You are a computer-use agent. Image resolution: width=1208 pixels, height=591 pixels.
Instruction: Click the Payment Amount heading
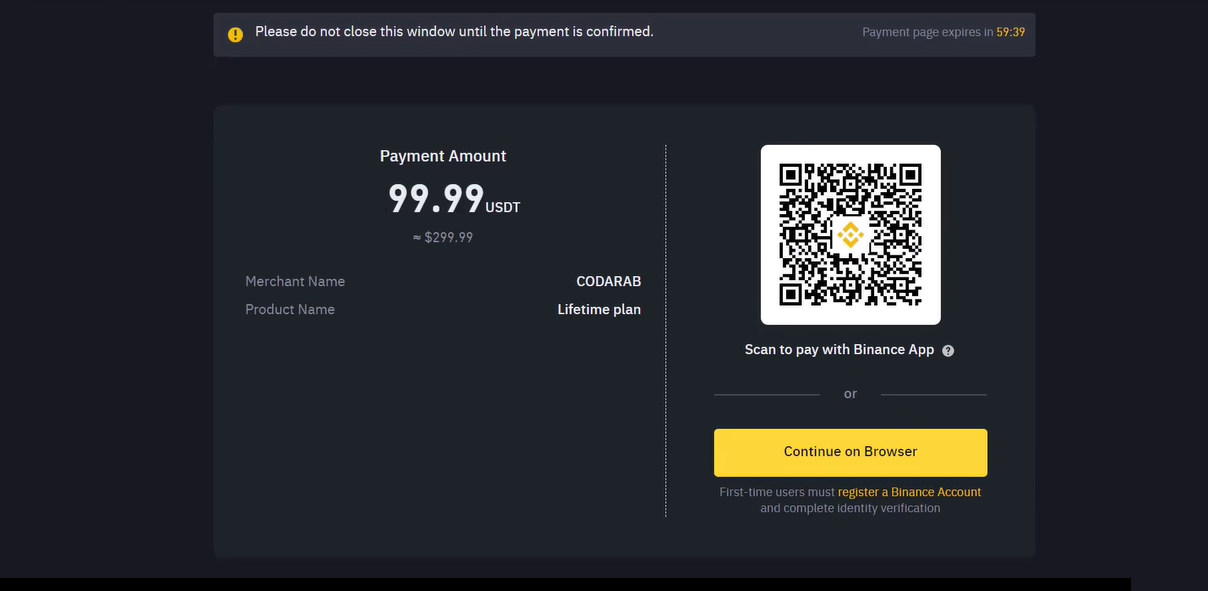(443, 156)
